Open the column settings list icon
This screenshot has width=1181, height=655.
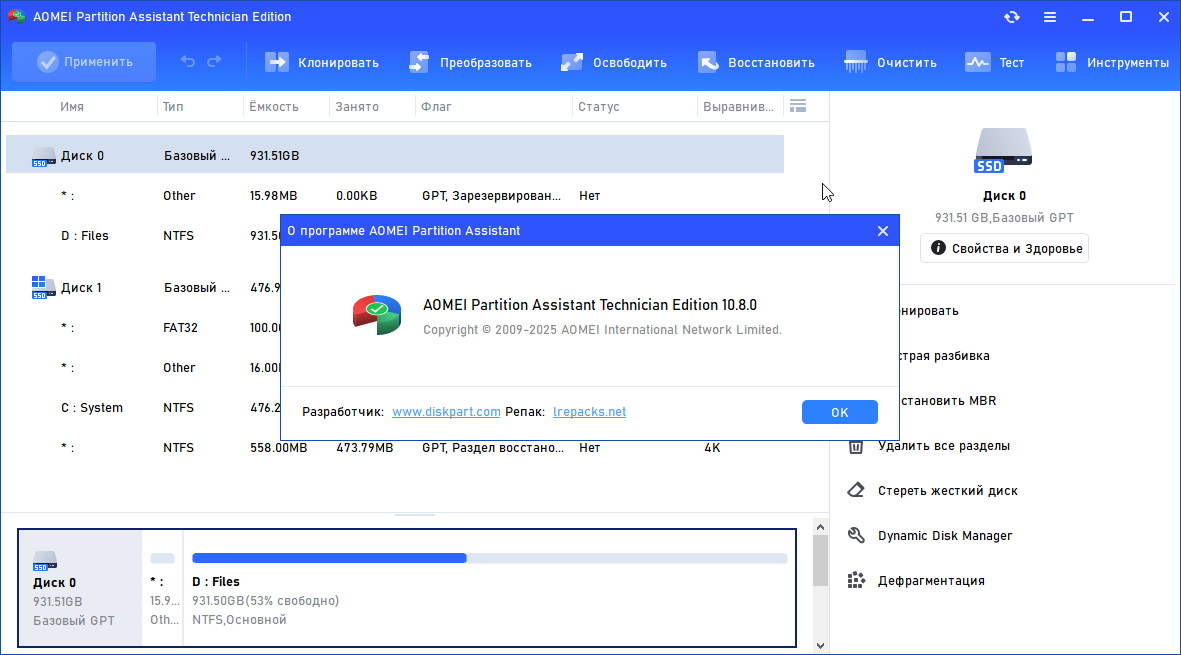pyautogui.click(x=798, y=106)
